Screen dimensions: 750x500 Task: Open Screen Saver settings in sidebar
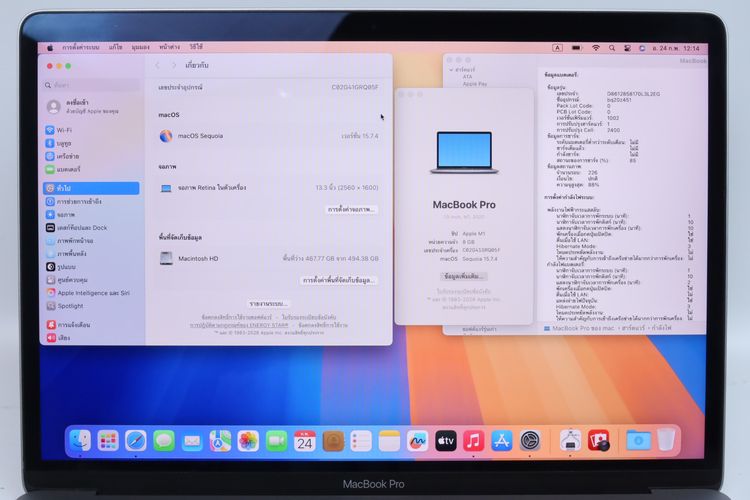pyautogui.click(x=69, y=241)
